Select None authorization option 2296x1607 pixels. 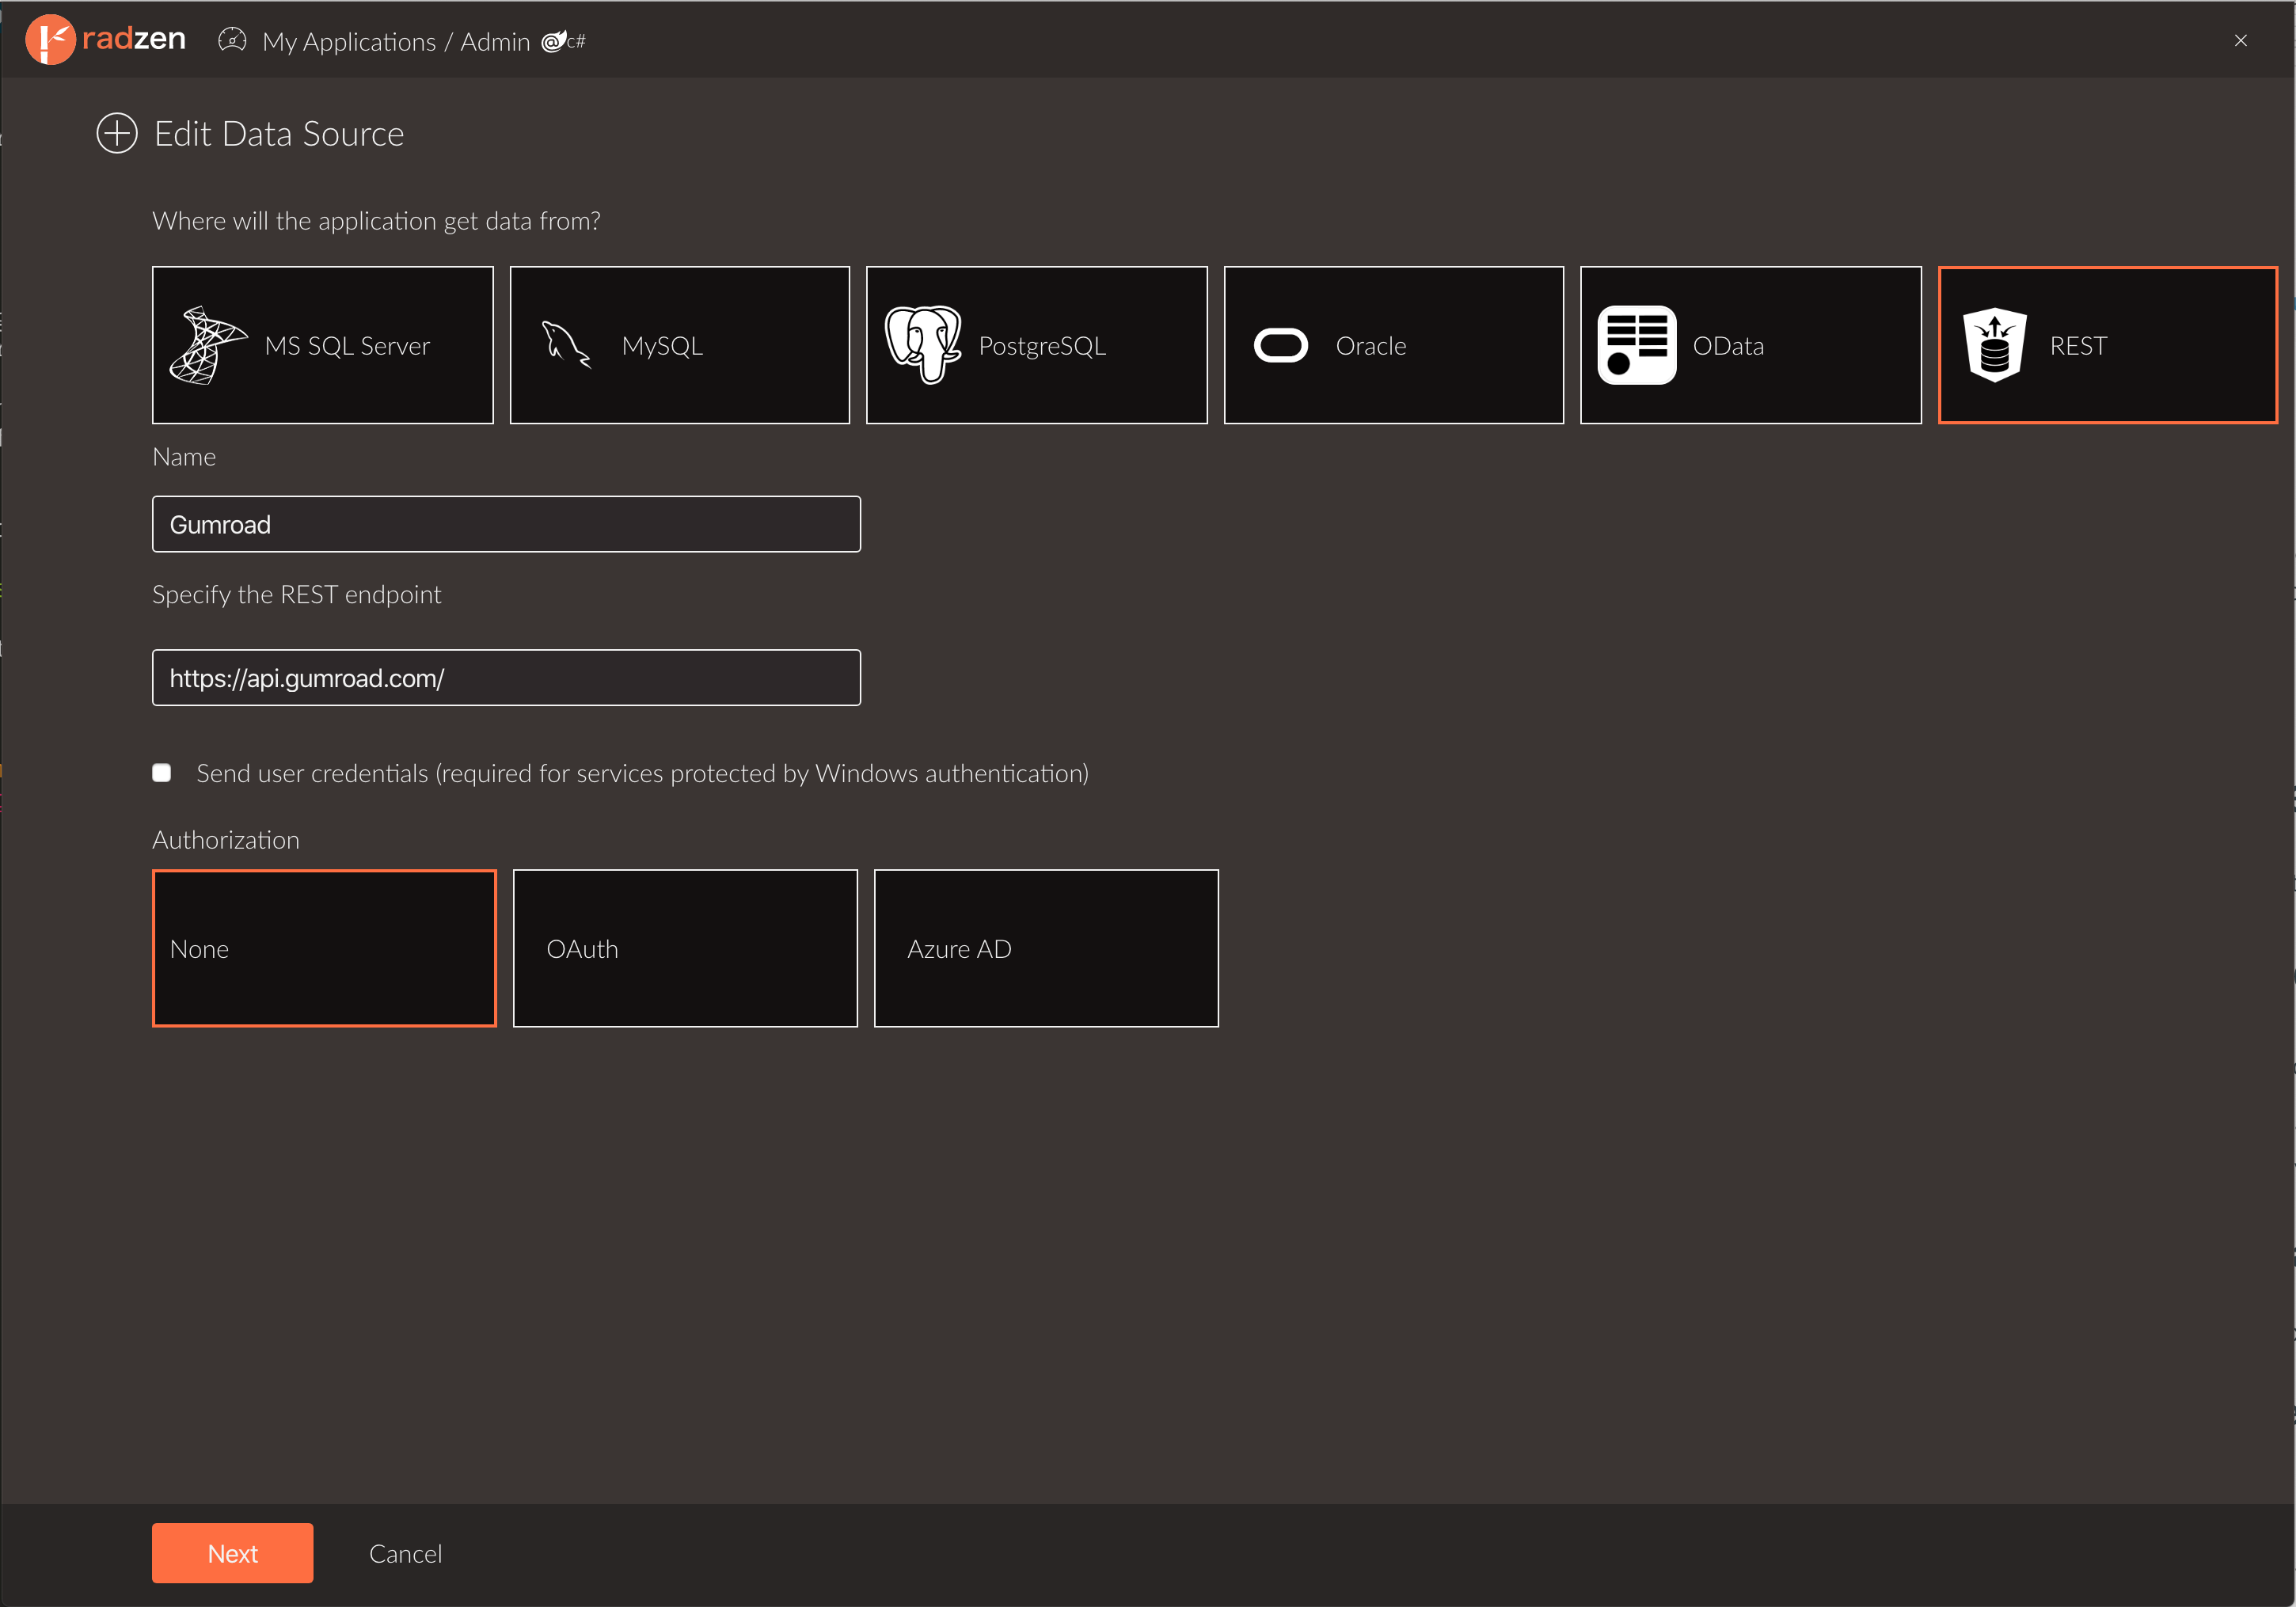pyautogui.click(x=324, y=948)
